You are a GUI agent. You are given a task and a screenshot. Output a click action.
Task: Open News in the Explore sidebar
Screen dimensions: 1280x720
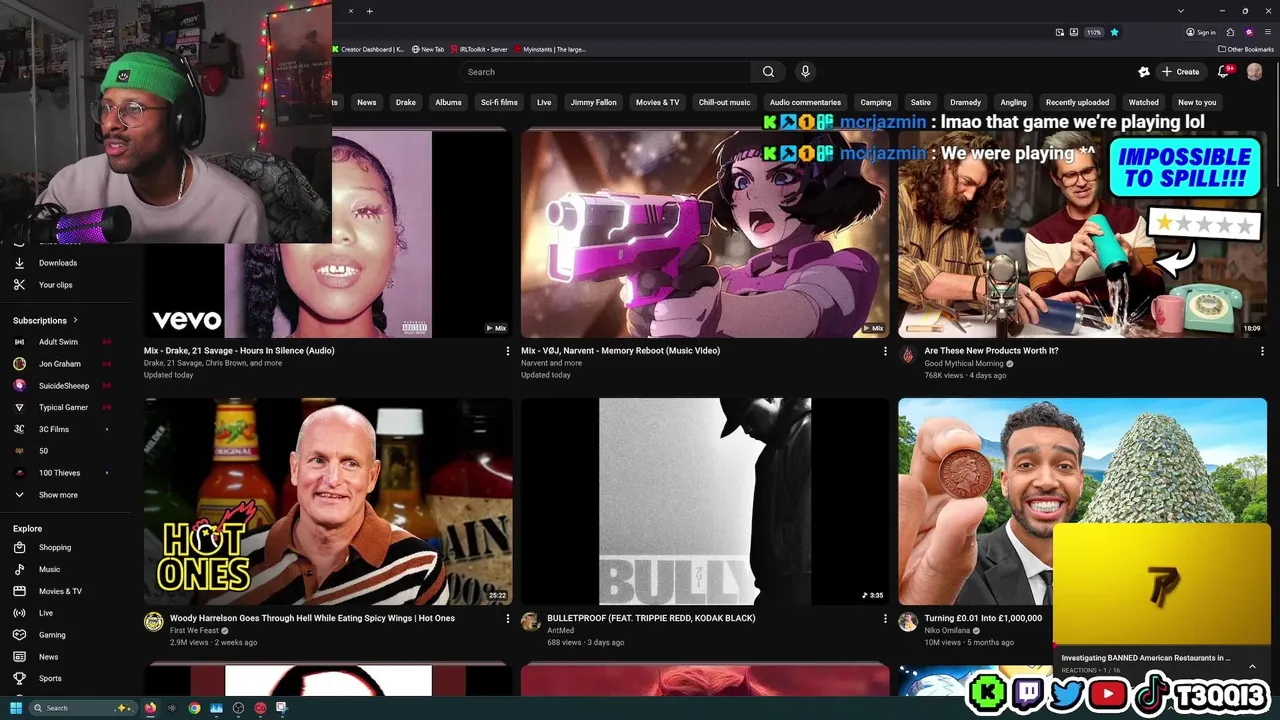click(49, 657)
